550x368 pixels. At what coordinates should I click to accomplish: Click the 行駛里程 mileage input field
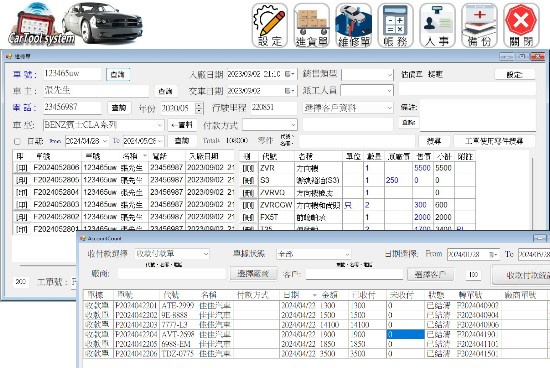point(274,108)
